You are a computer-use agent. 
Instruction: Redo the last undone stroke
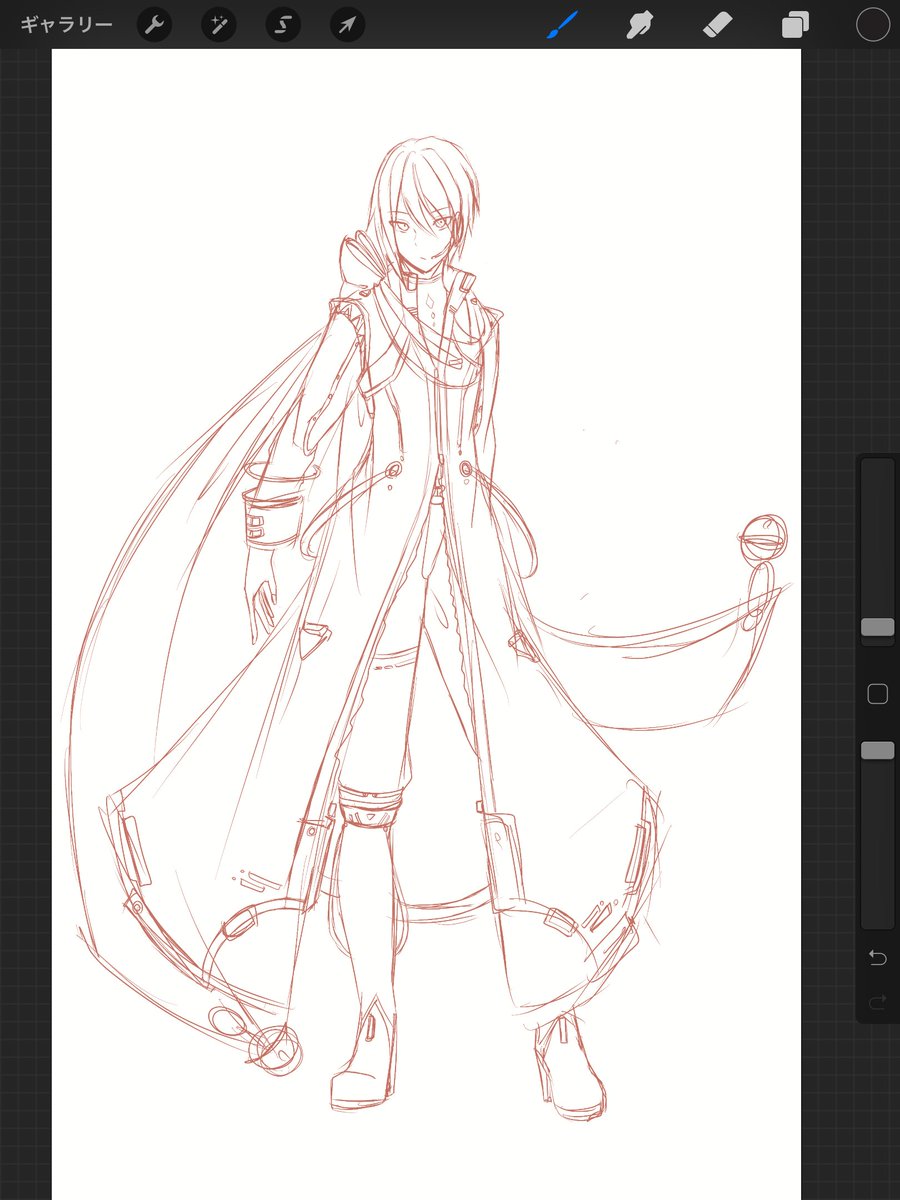877,1003
